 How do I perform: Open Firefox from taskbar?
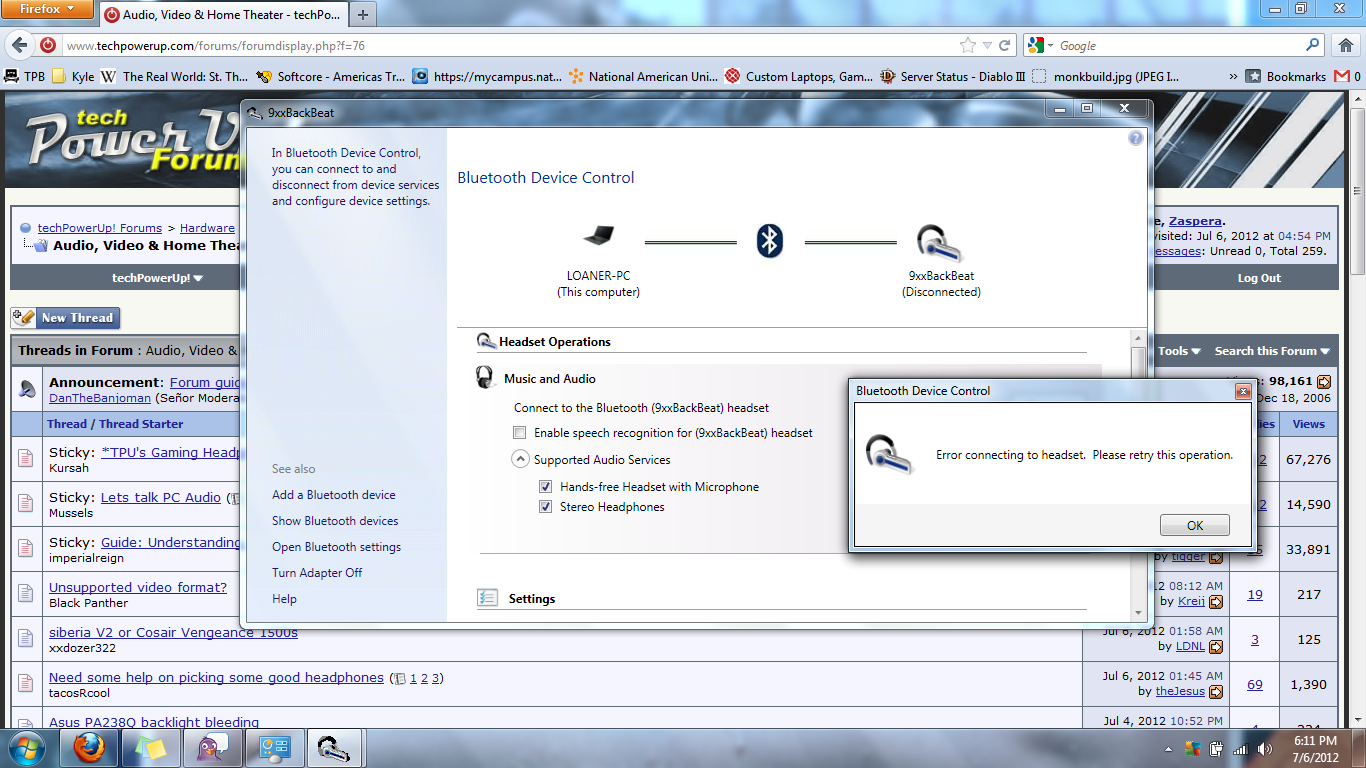coord(89,748)
